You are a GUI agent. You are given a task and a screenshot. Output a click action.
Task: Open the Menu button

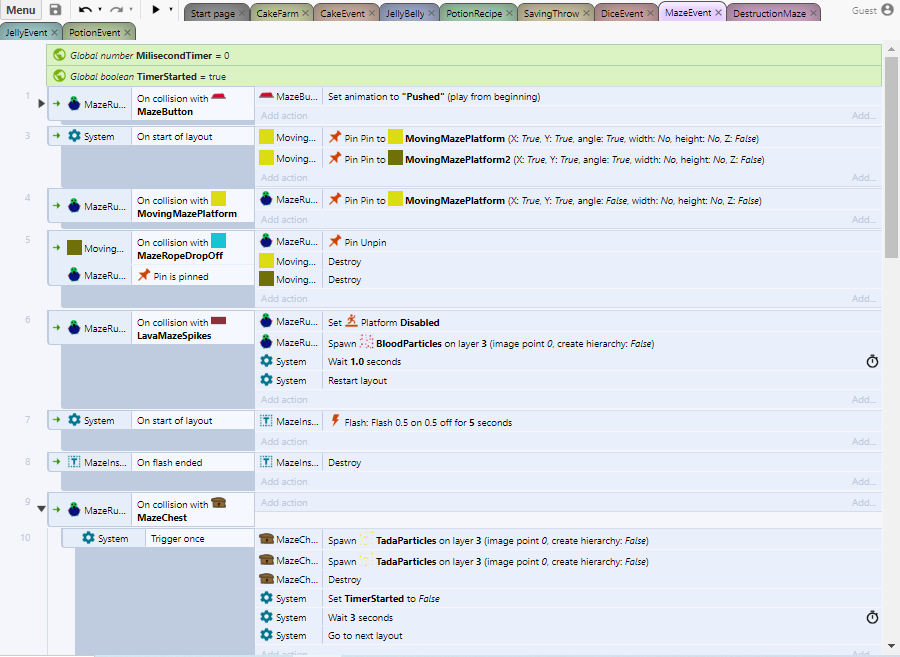pyautogui.click(x=21, y=10)
